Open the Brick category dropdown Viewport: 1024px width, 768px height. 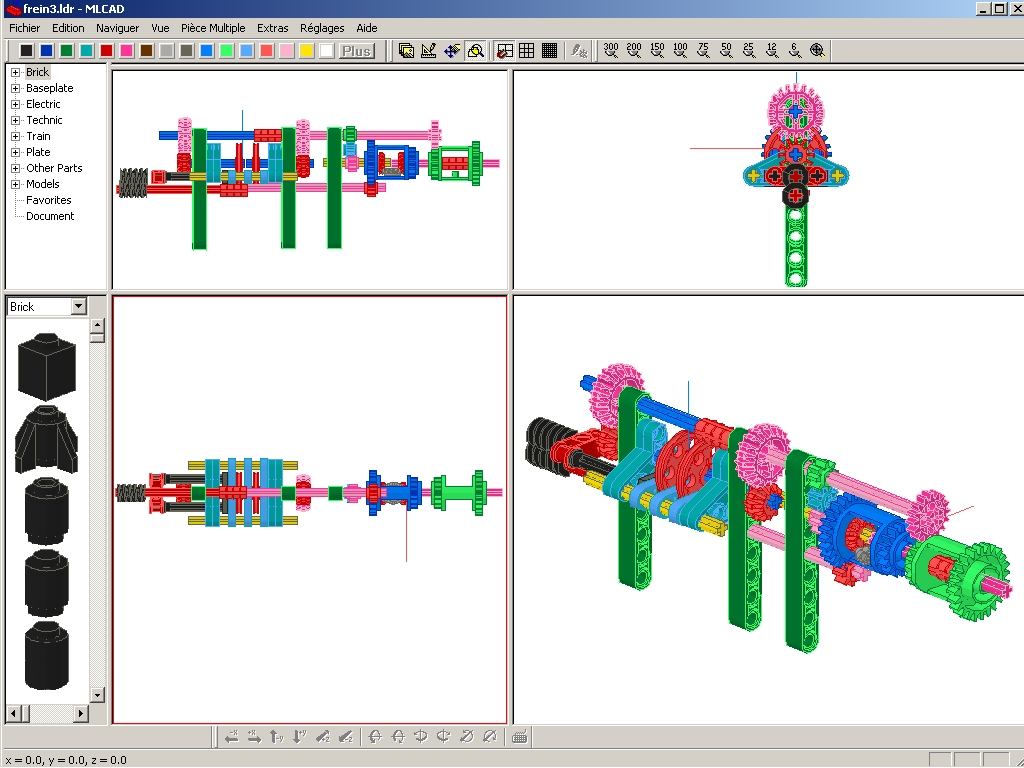(x=79, y=306)
